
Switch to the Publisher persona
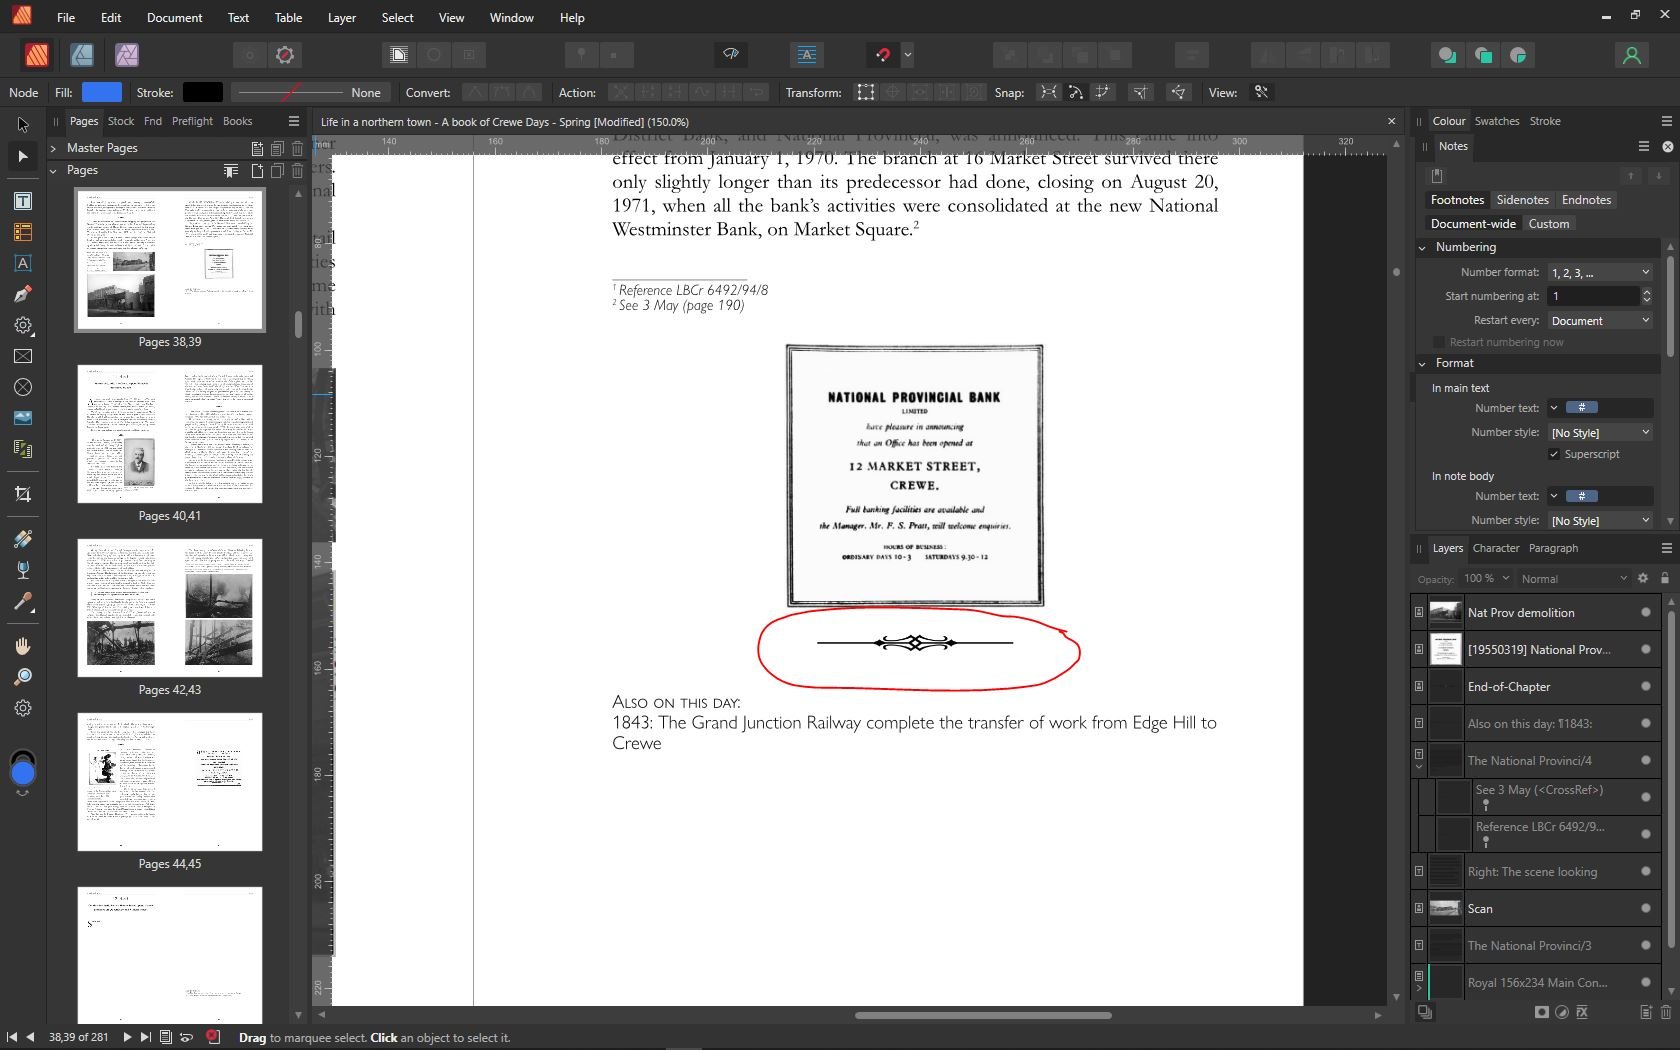tap(37, 55)
